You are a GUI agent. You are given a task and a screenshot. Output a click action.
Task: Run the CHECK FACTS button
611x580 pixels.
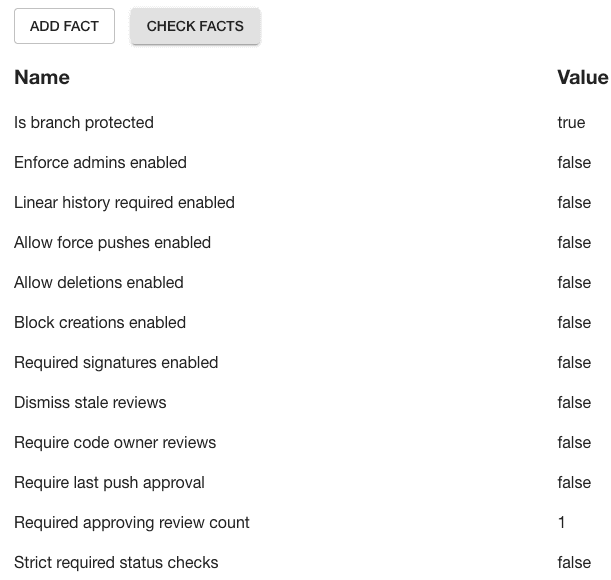[195, 26]
